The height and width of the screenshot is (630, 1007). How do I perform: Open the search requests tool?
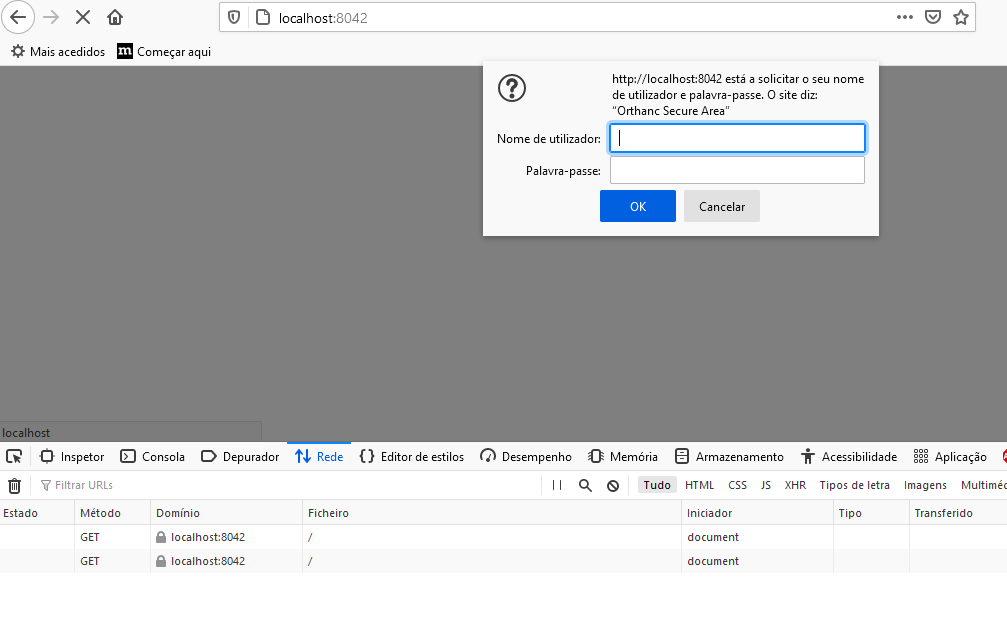(583, 484)
